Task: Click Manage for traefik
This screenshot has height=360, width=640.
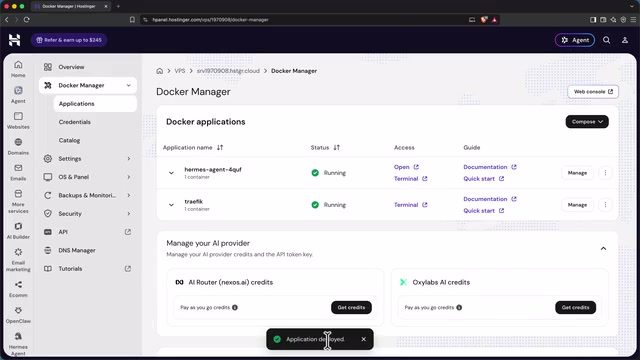Action: pos(577,204)
